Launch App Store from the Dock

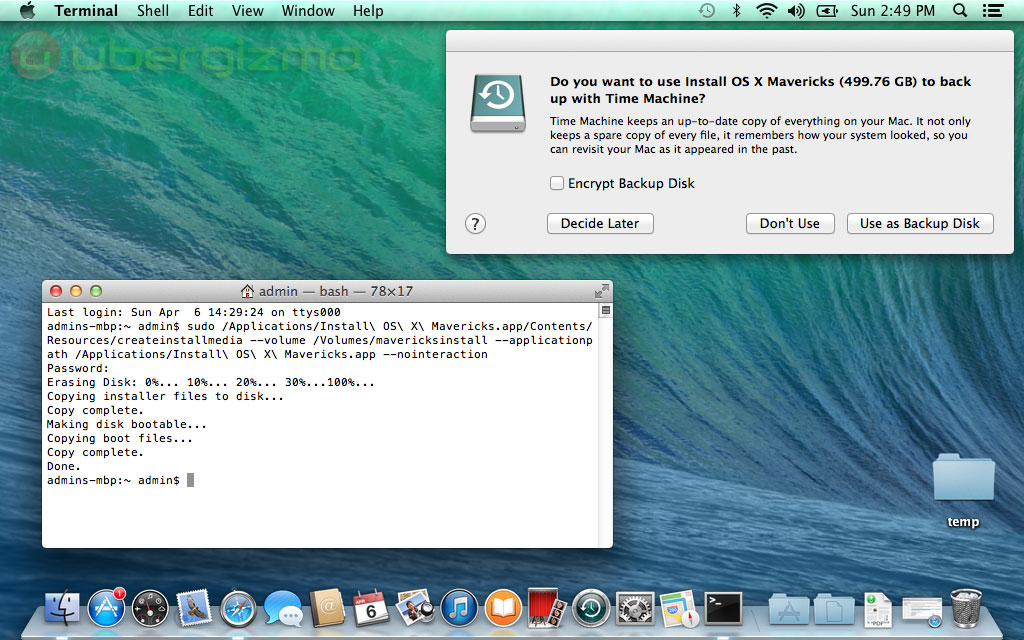click(x=106, y=608)
